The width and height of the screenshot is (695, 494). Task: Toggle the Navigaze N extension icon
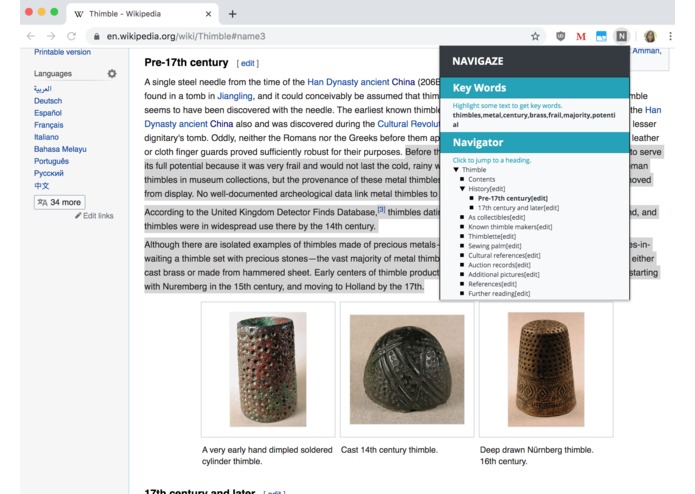[622, 36]
